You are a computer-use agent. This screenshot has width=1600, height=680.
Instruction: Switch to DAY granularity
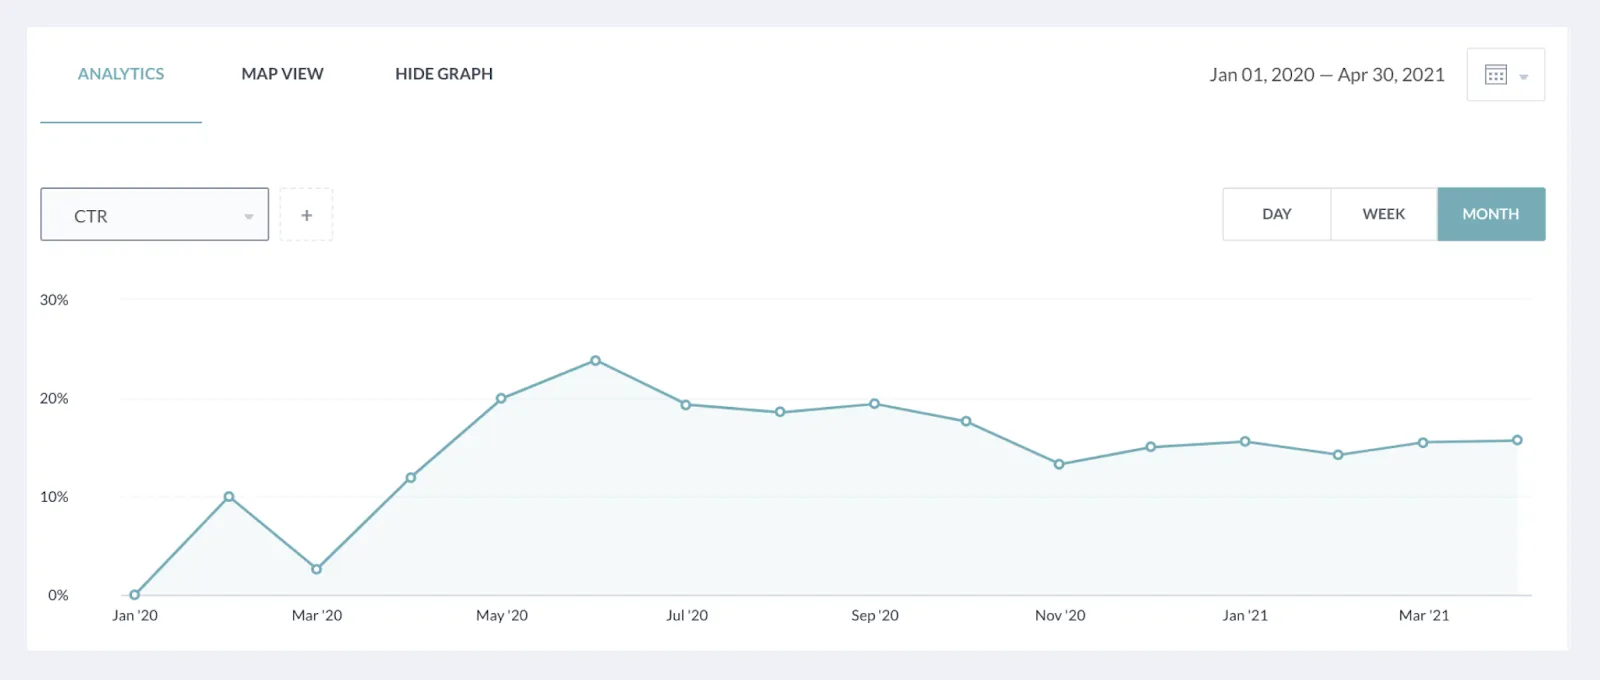coord(1276,214)
